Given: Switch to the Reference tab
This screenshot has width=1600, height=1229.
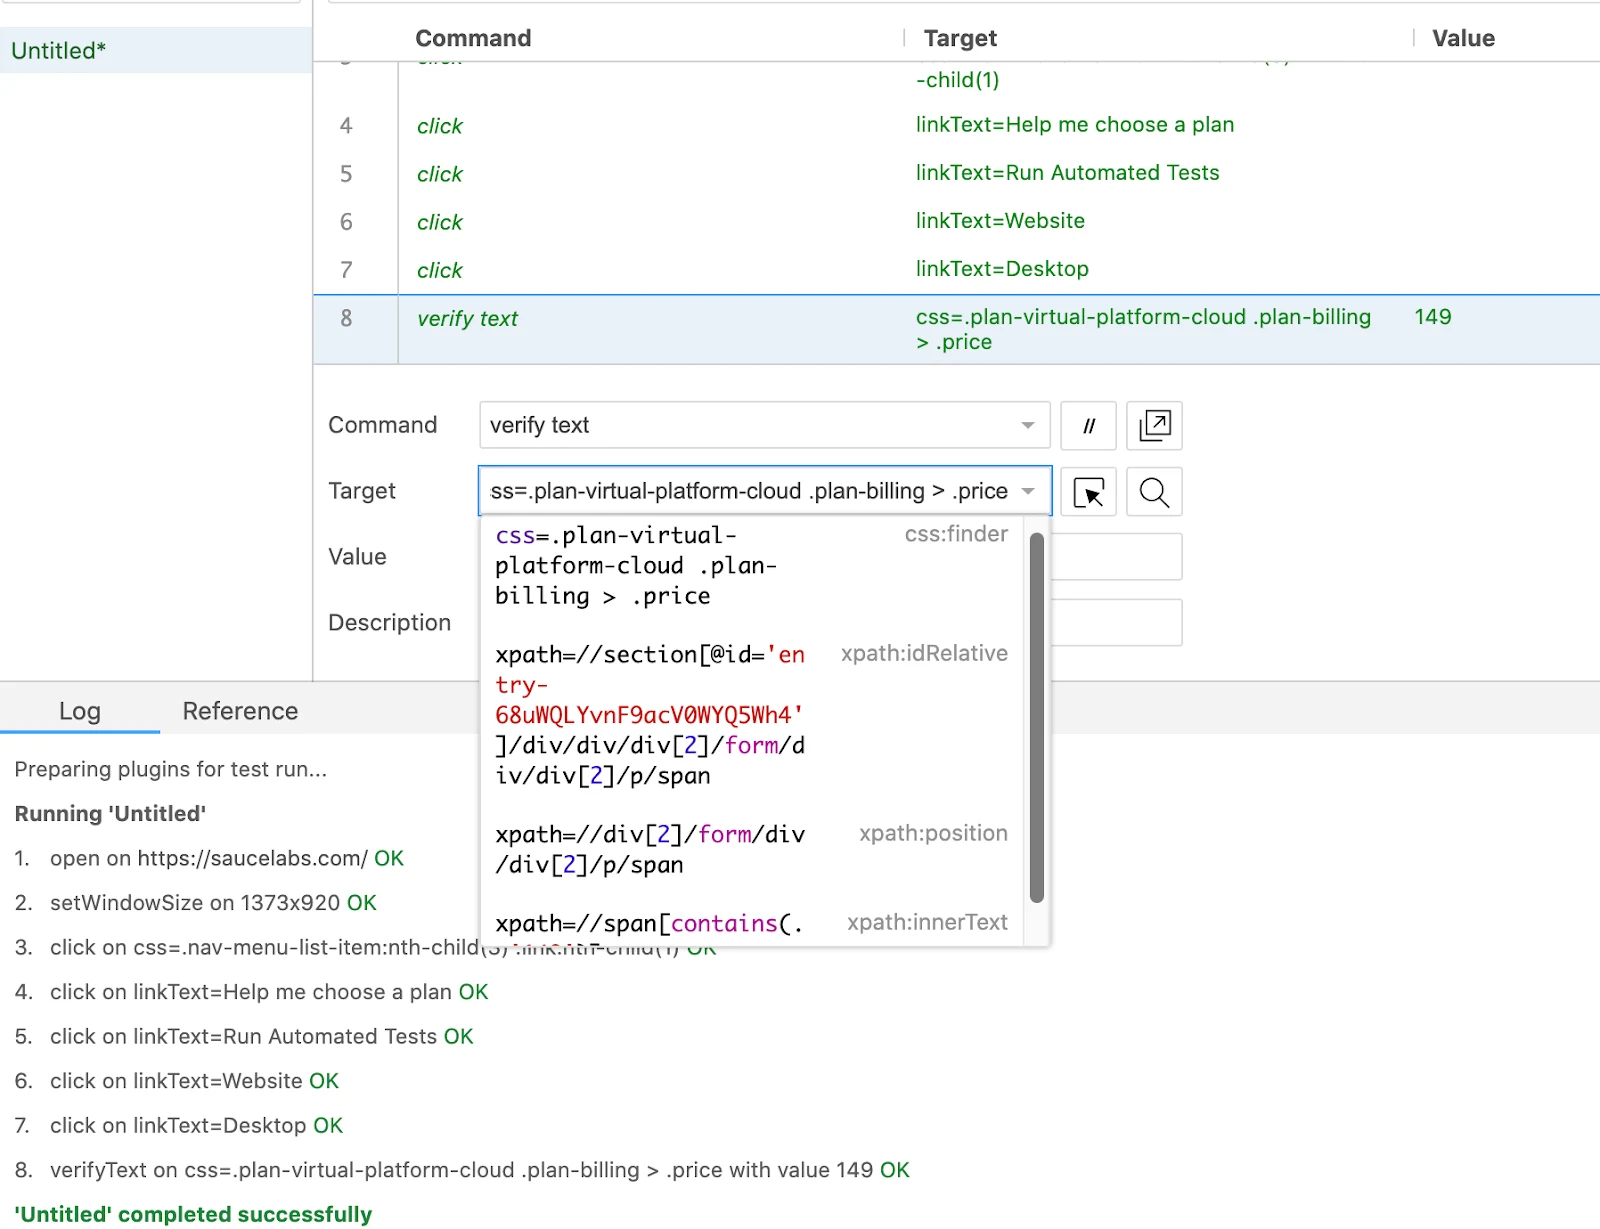Looking at the screenshot, I should (x=239, y=710).
